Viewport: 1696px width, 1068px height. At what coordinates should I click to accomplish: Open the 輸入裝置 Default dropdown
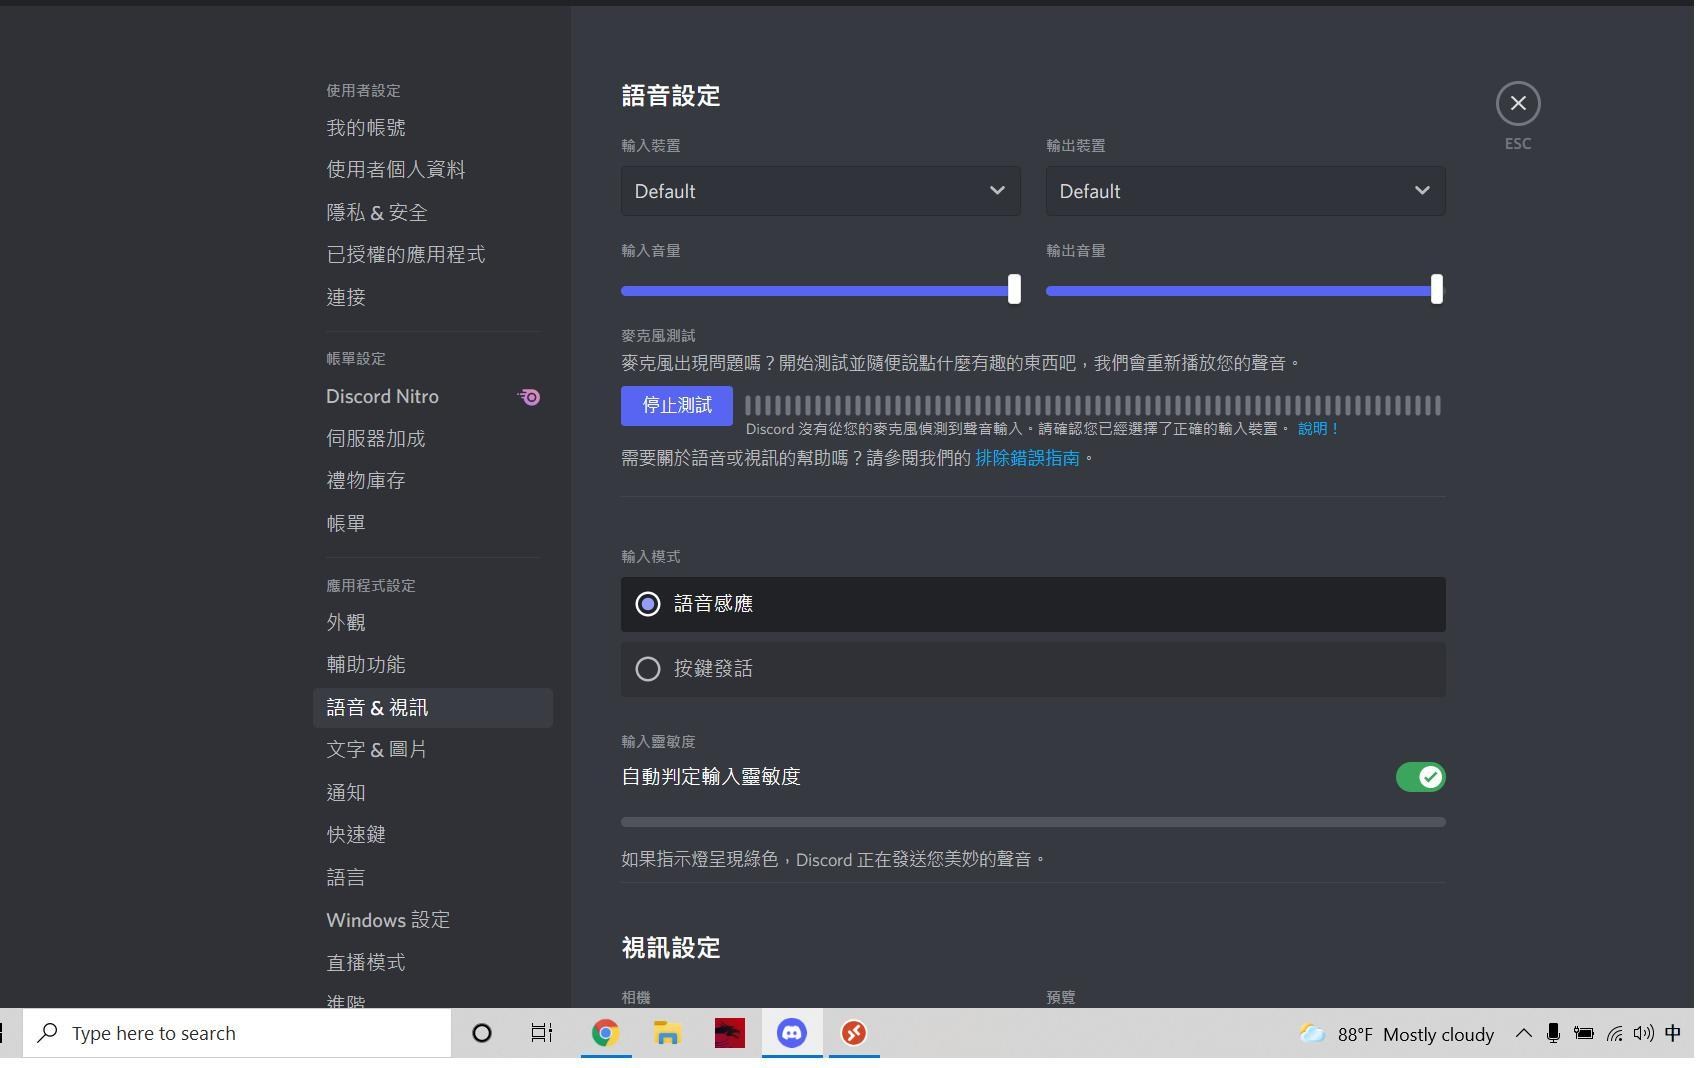tap(822, 192)
